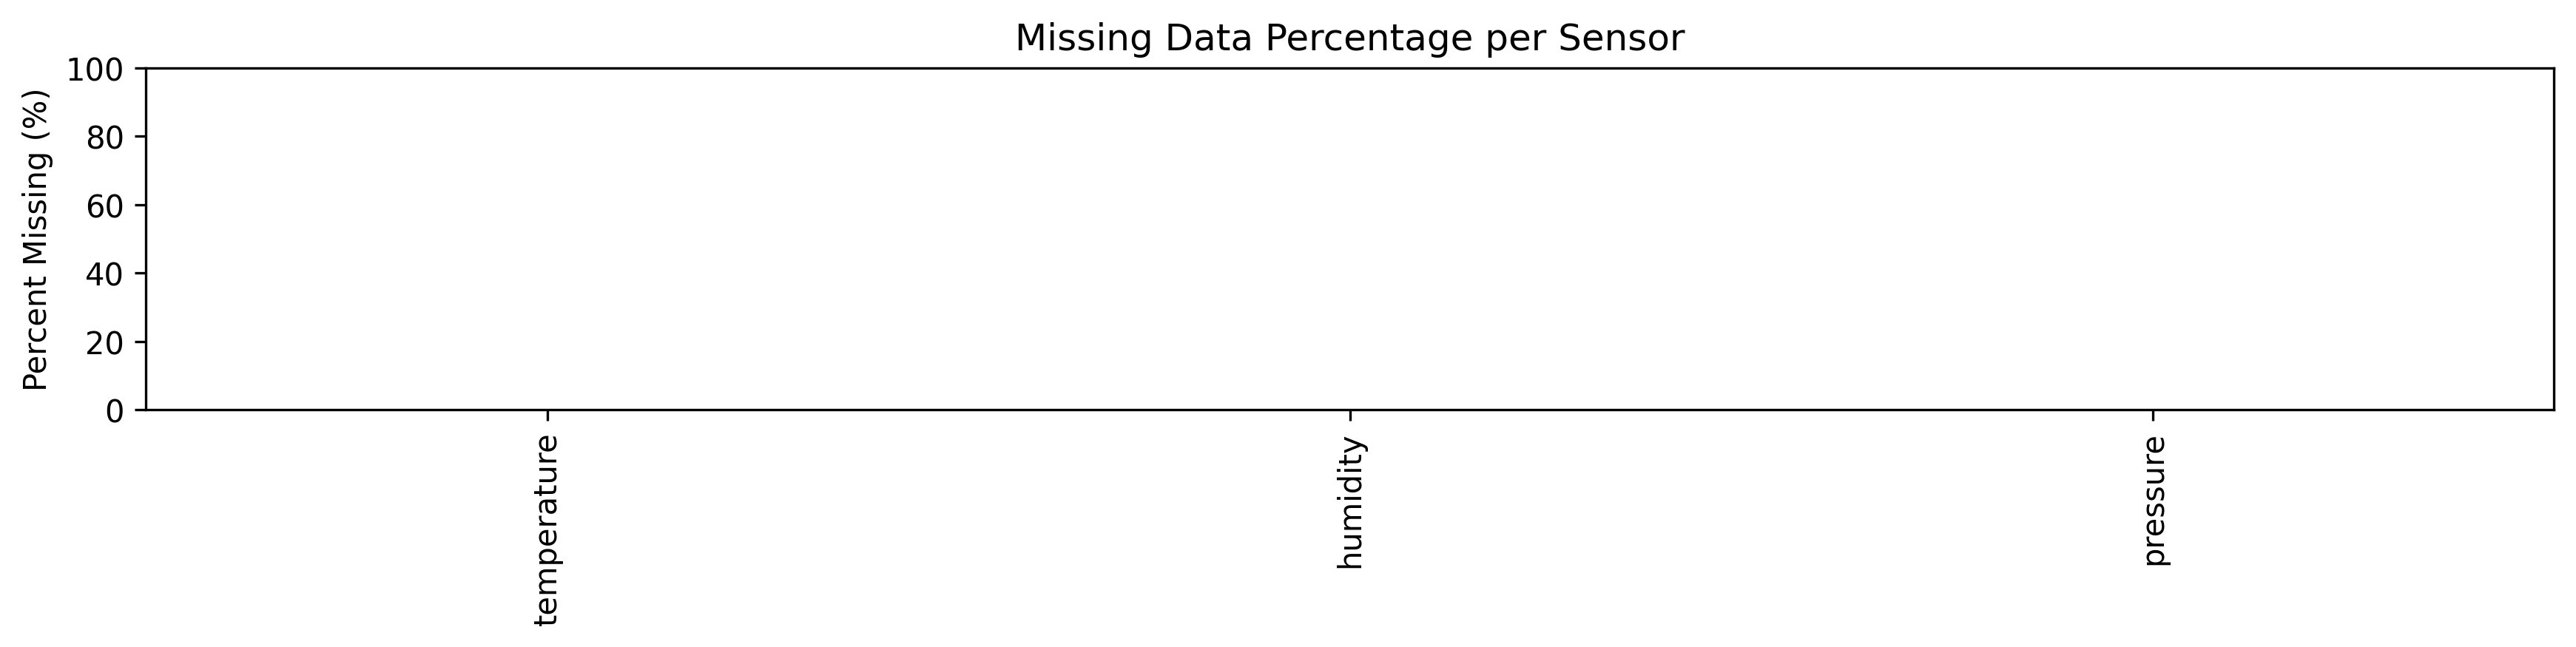Click the y-axis tick label '0'

pos(114,411)
